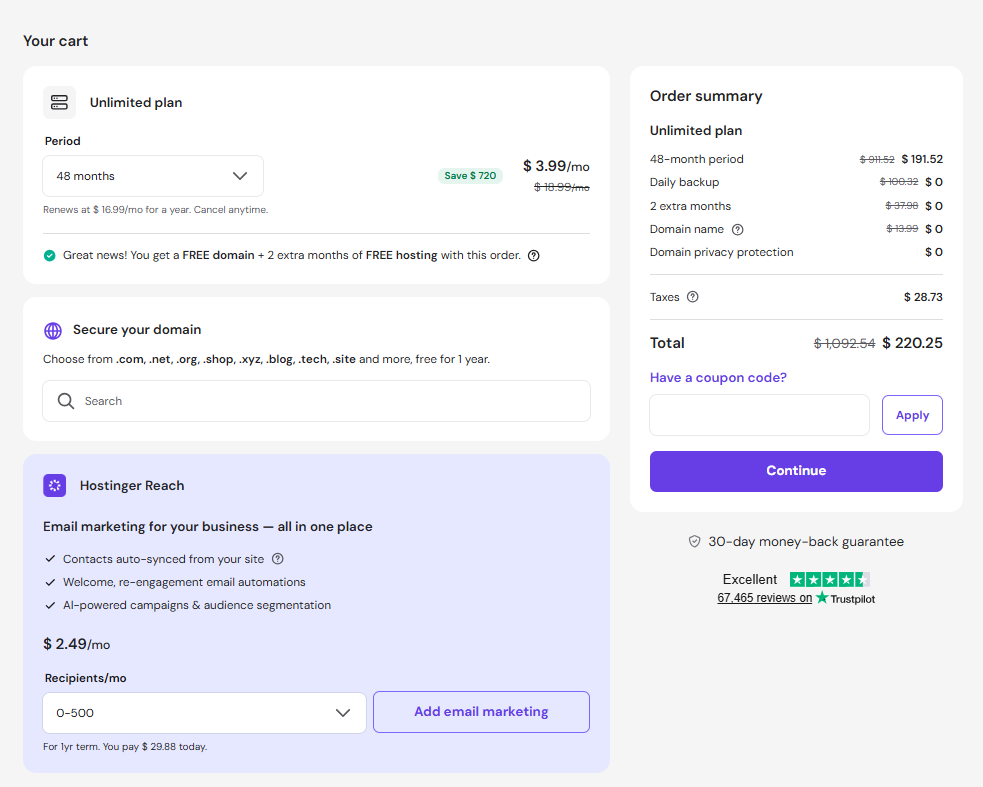This screenshot has width=983, height=787.
Task: Click the $ 2.49/mo Reach price
Action: (76, 644)
